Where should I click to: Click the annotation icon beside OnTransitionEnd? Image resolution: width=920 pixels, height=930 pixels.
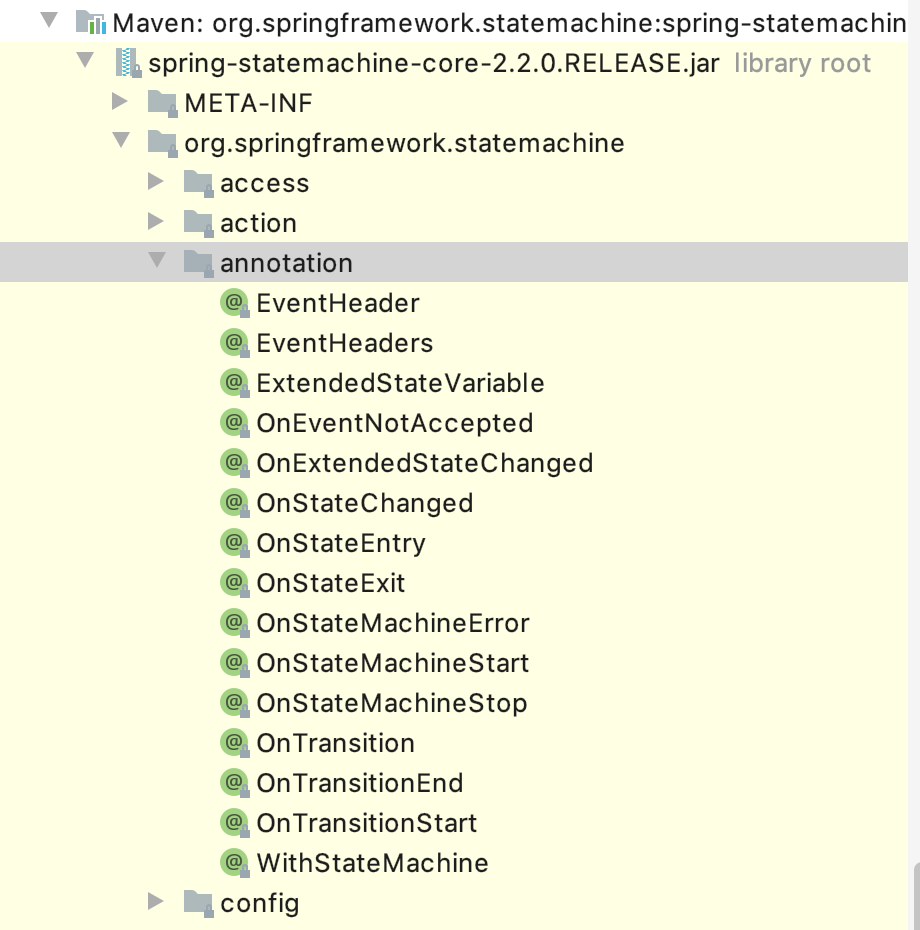[235, 783]
